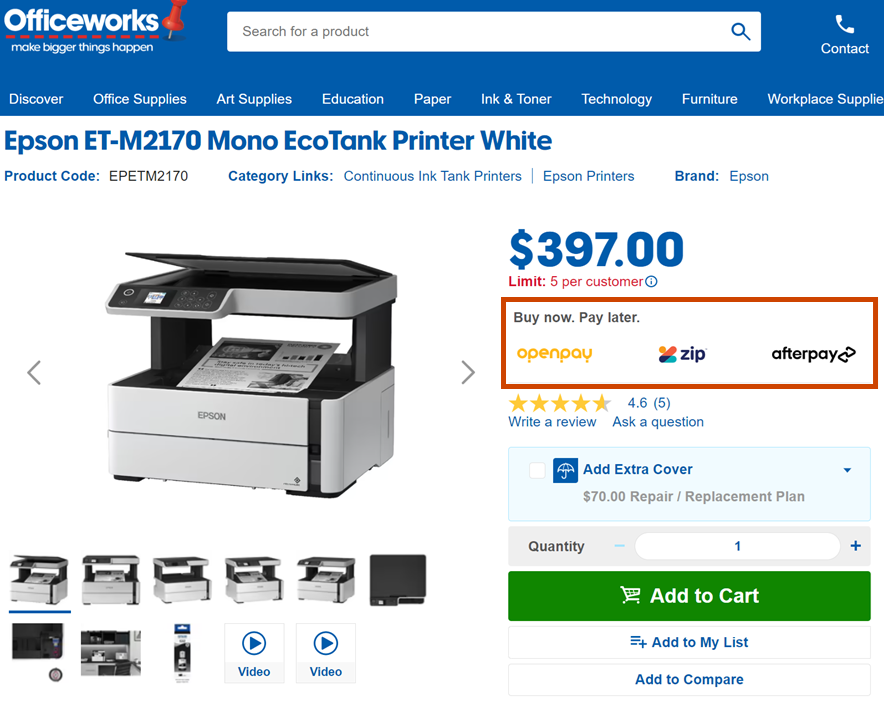Click the Add to Cart button

pos(689,596)
